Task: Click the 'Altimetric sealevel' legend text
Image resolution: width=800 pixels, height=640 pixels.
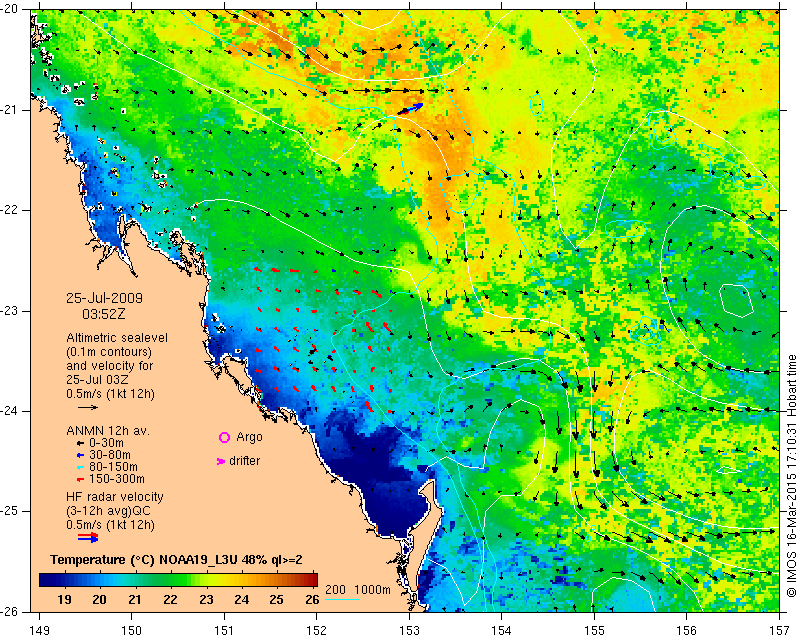Action: 117,338
